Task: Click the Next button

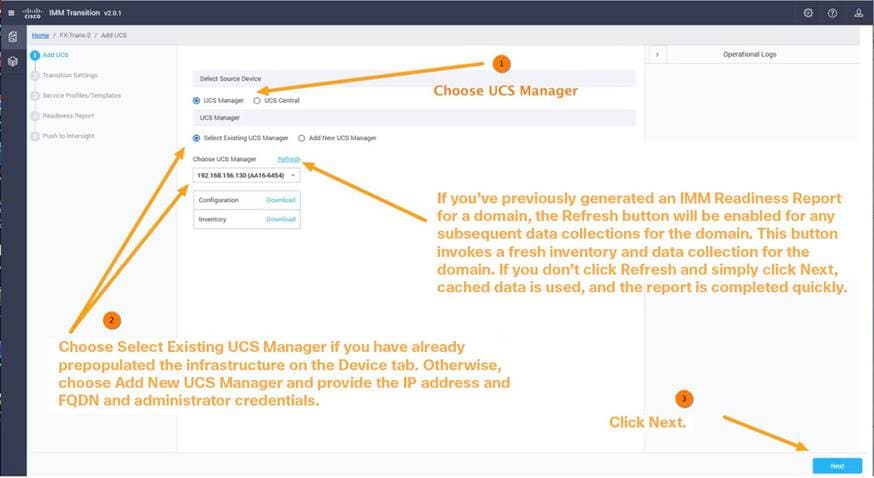Action: pos(837,466)
